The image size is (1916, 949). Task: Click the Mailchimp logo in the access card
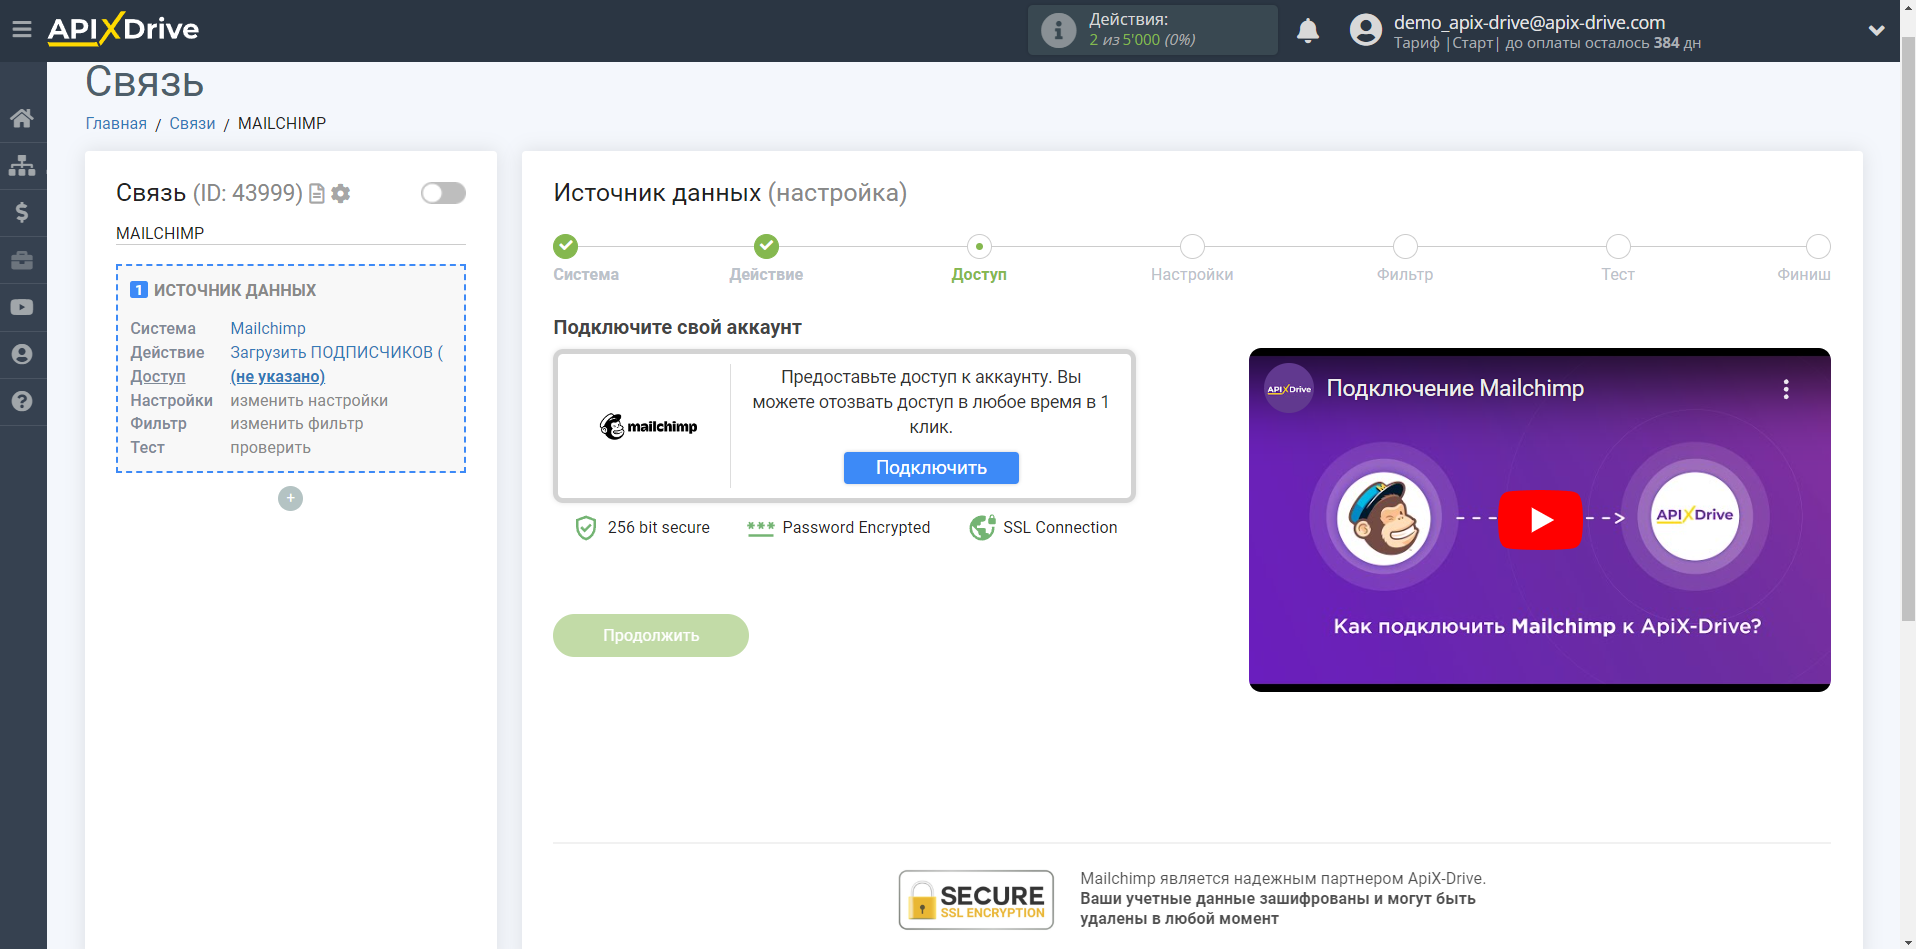648,426
